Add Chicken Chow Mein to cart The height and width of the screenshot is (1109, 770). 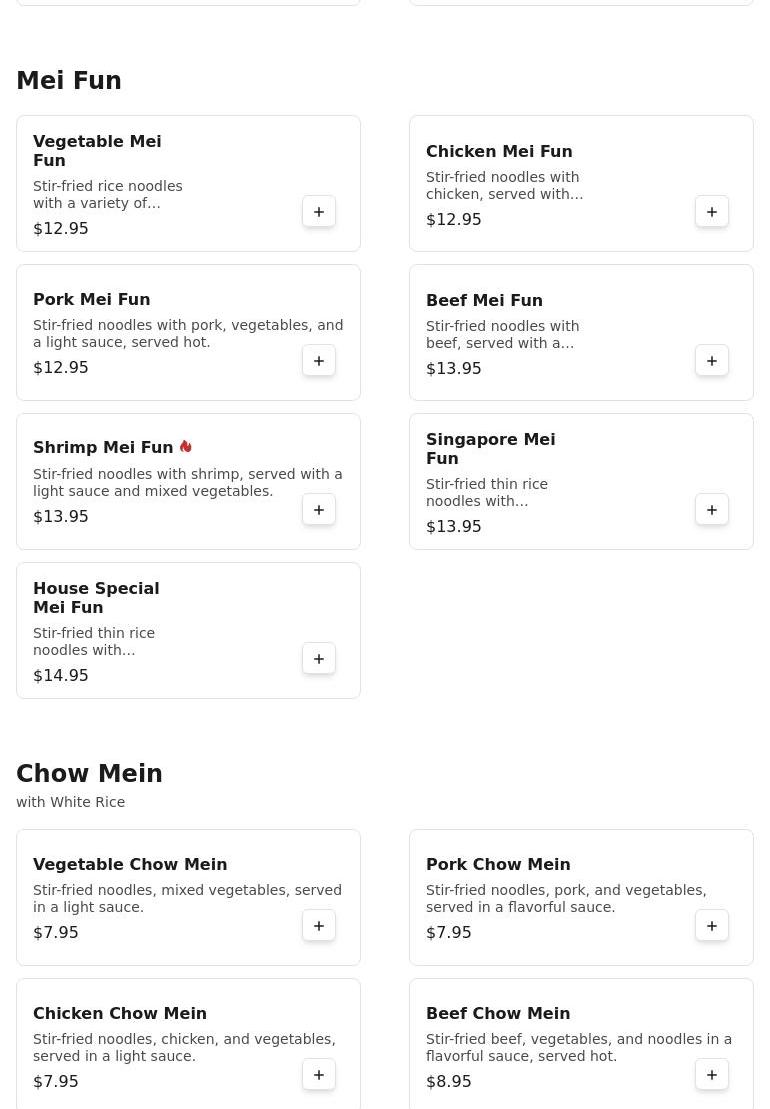[x=319, y=1075]
